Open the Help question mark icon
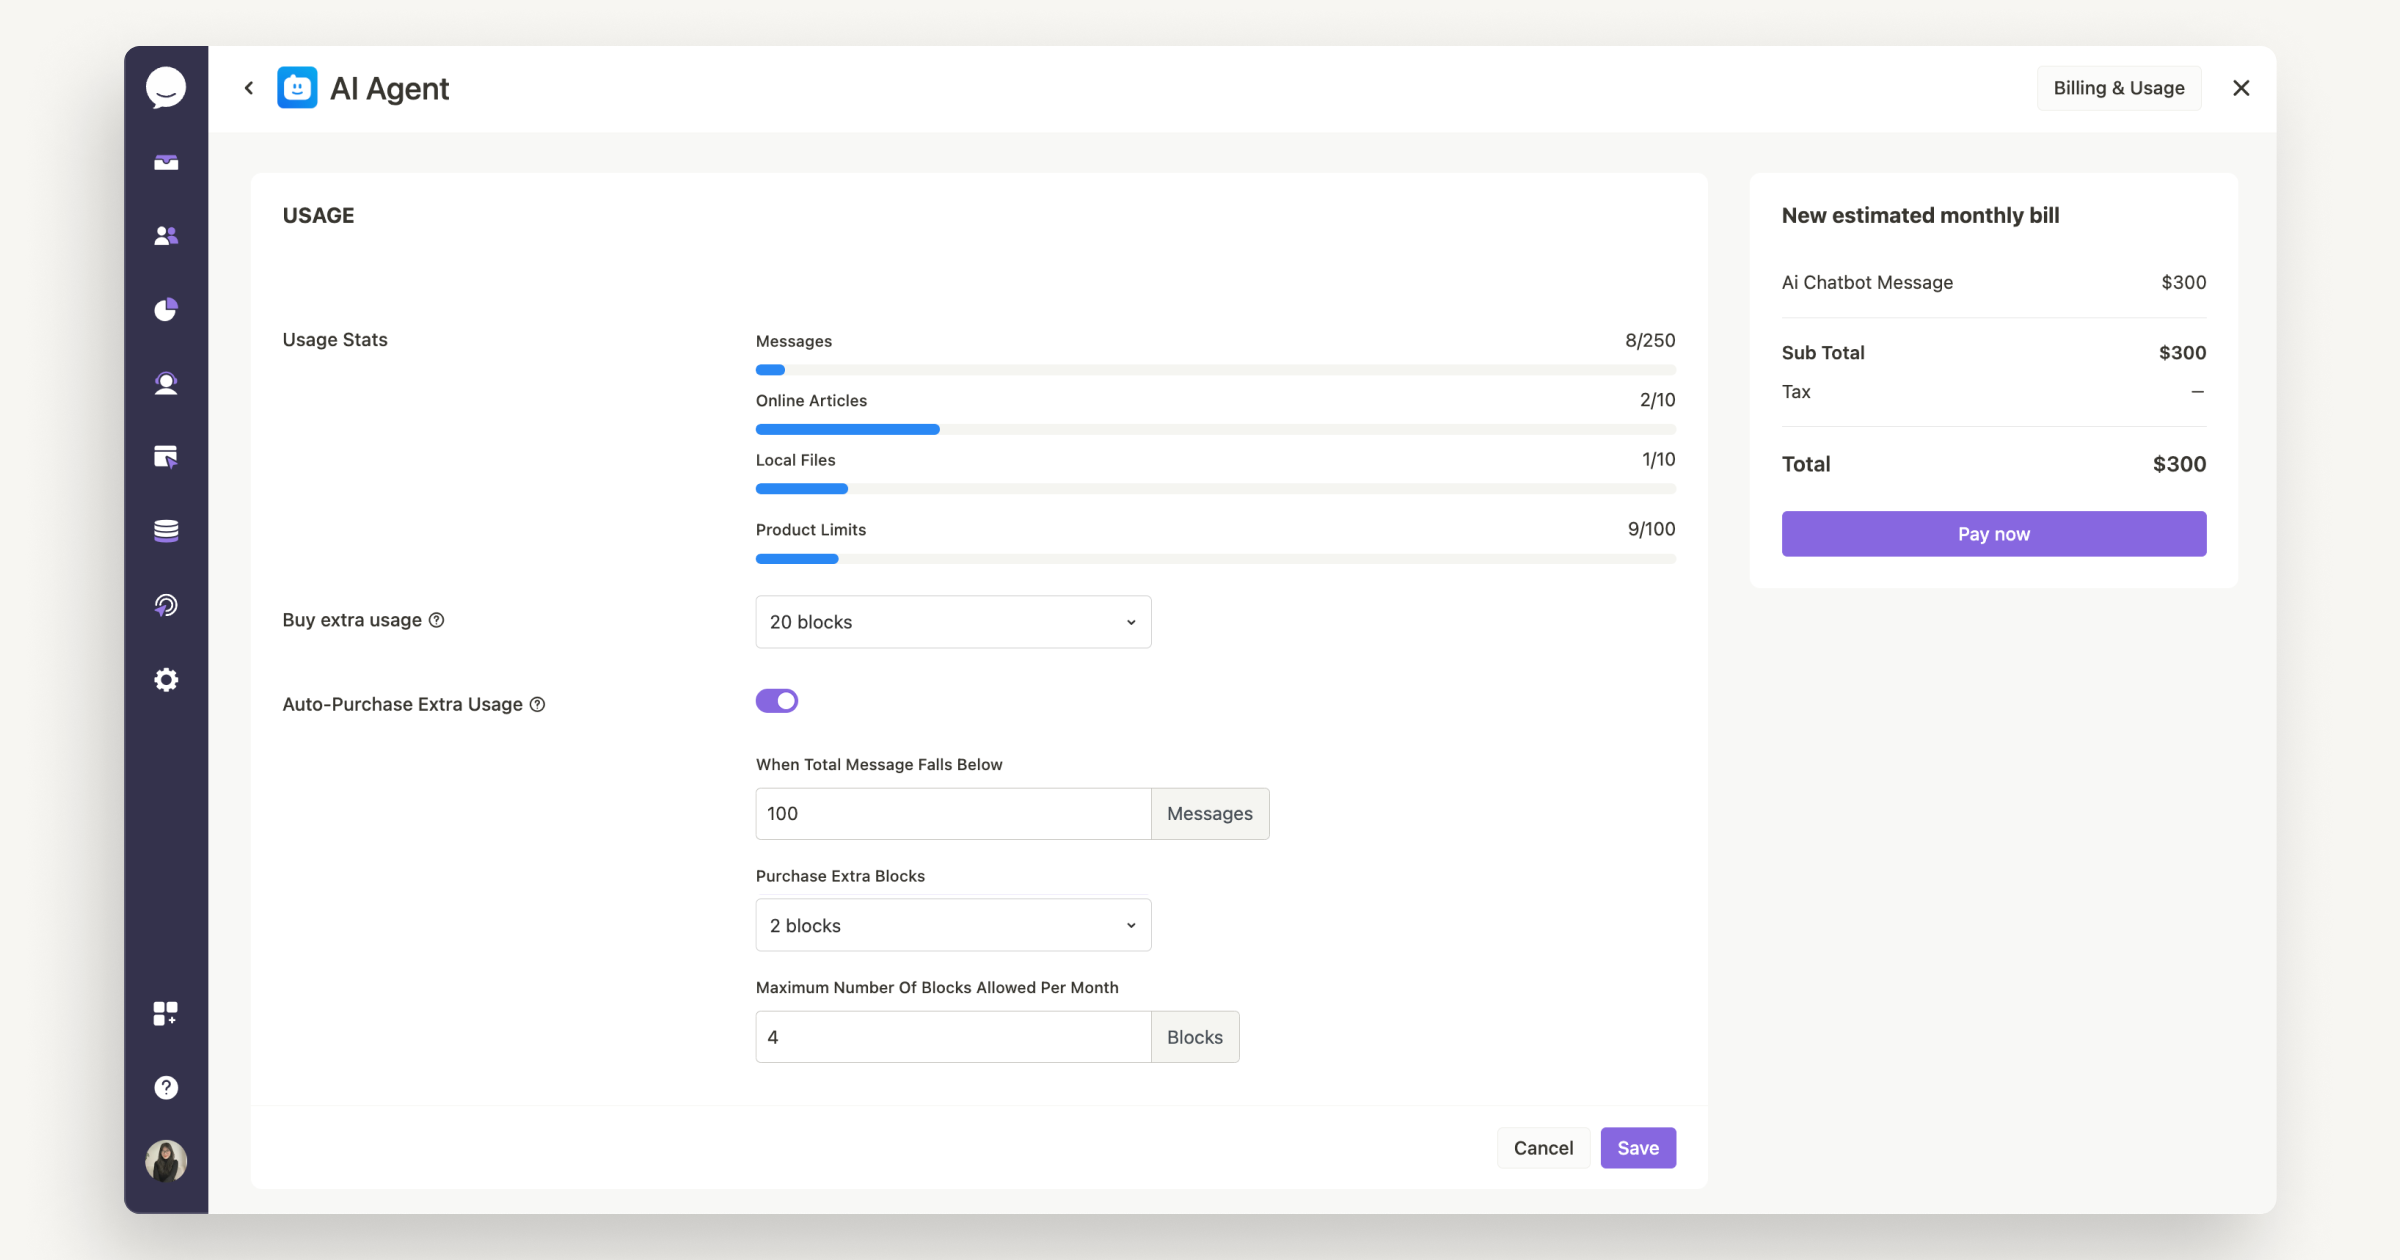The width and height of the screenshot is (2400, 1260). tap(165, 1087)
